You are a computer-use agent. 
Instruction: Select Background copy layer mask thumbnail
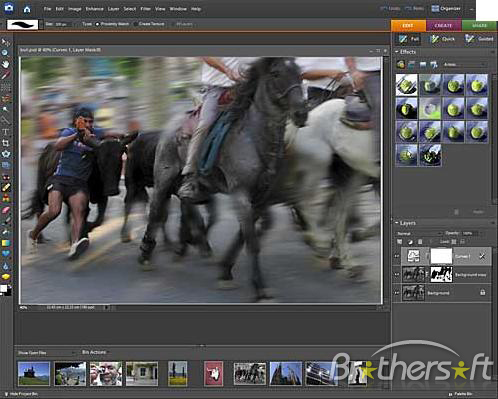pyautogui.click(x=441, y=274)
